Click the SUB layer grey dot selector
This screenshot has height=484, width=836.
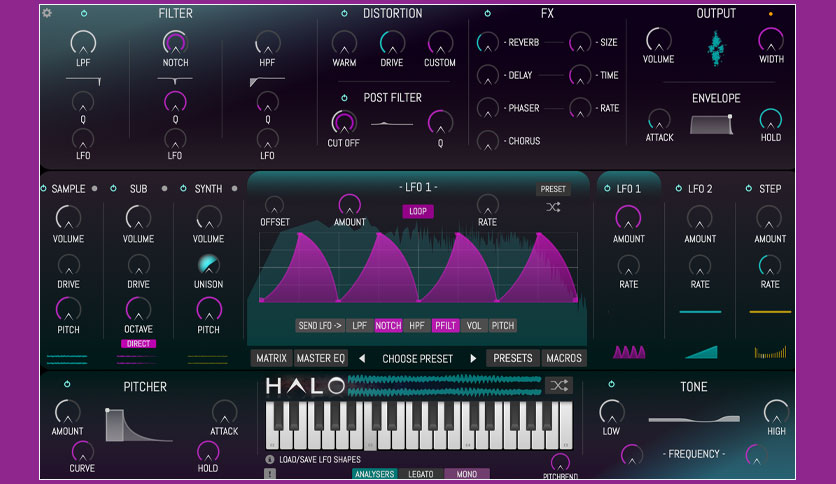click(x=164, y=188)
